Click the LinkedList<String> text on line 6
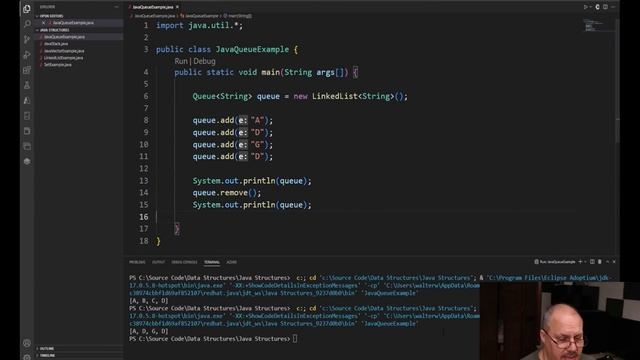 [x=353, y=96]
